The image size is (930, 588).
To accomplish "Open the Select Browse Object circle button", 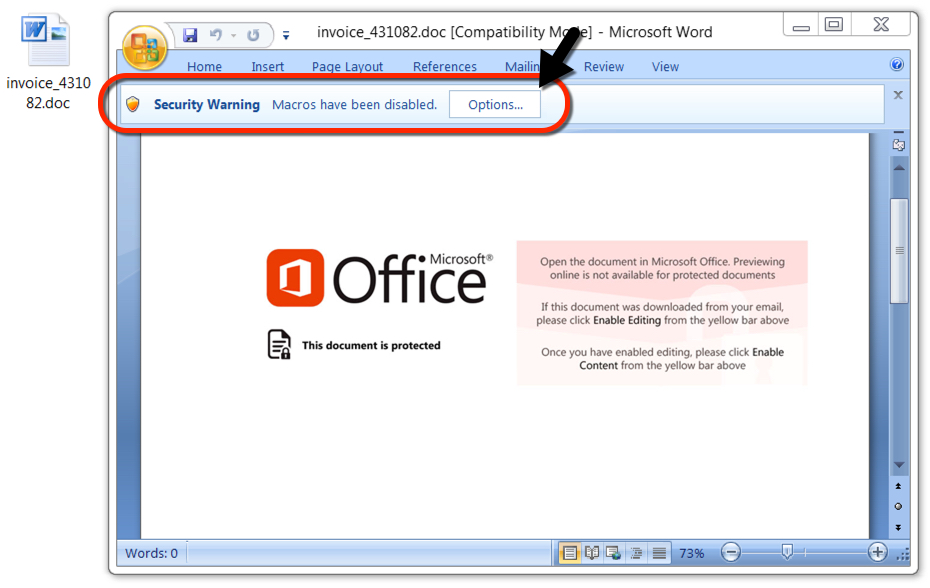I will click(x=899, y=507).
